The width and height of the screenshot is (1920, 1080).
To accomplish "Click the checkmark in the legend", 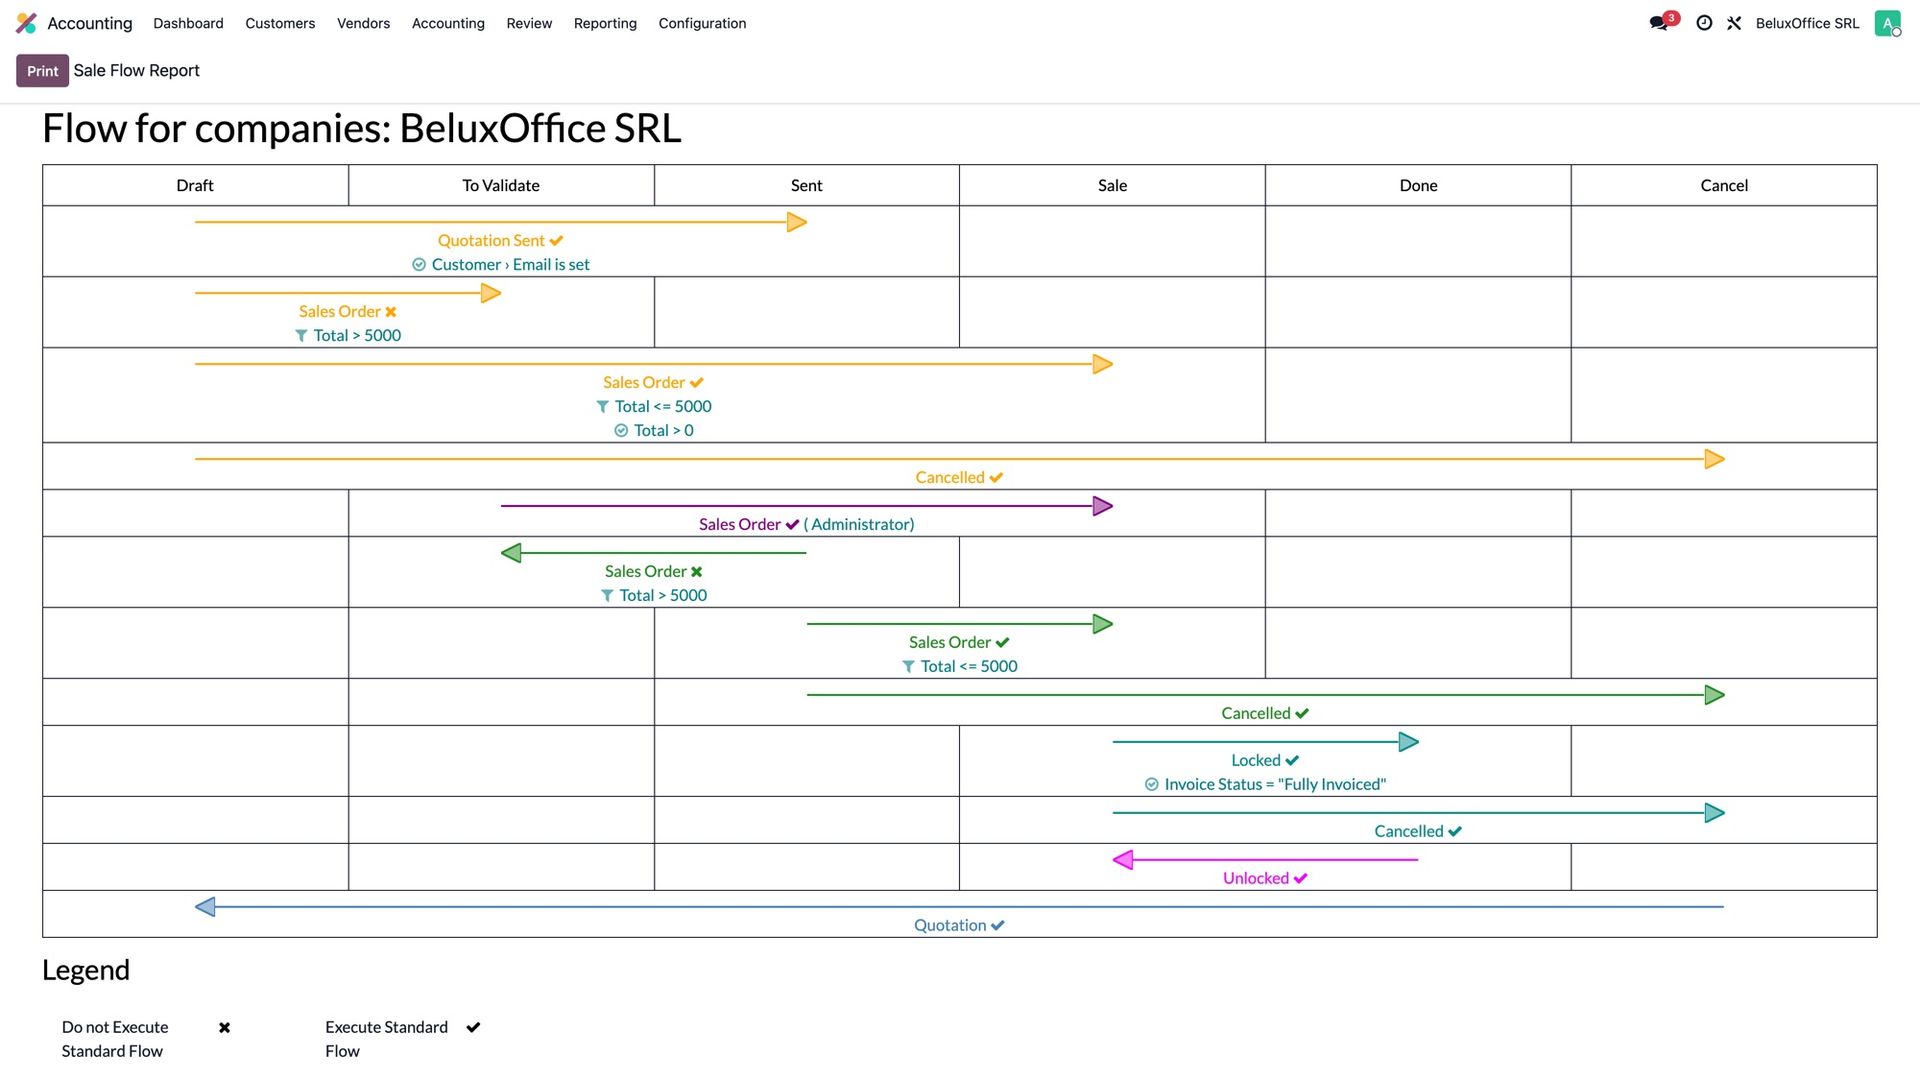I will [x=473, y=1028].
